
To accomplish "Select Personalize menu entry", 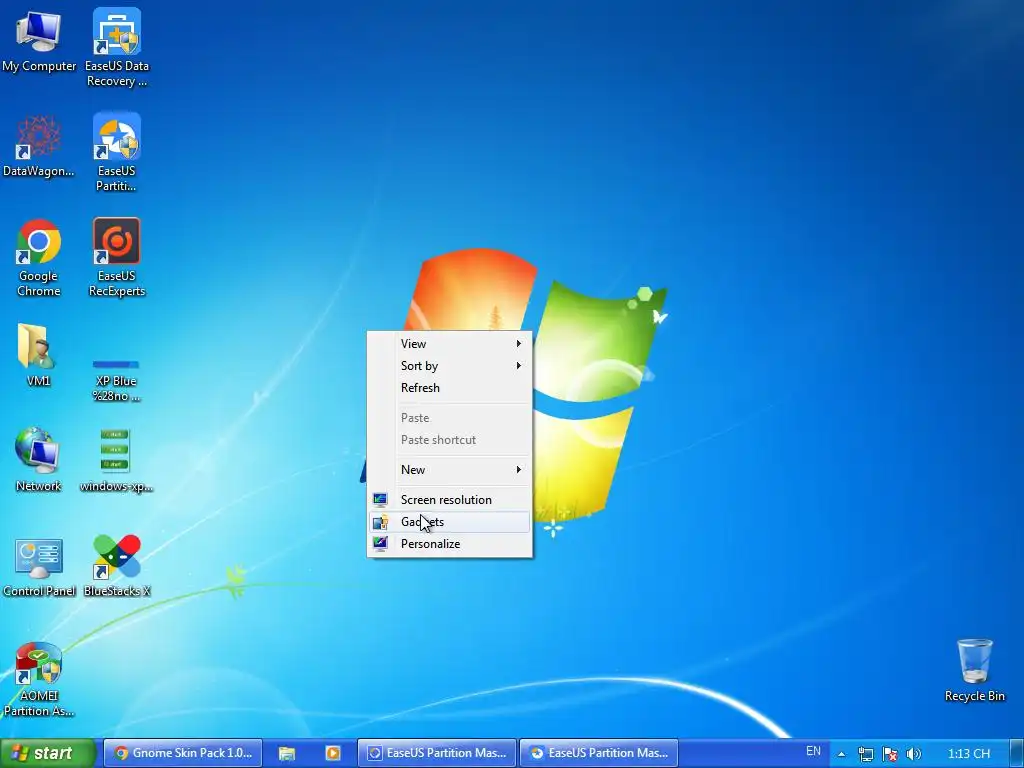I will point(449,544).
